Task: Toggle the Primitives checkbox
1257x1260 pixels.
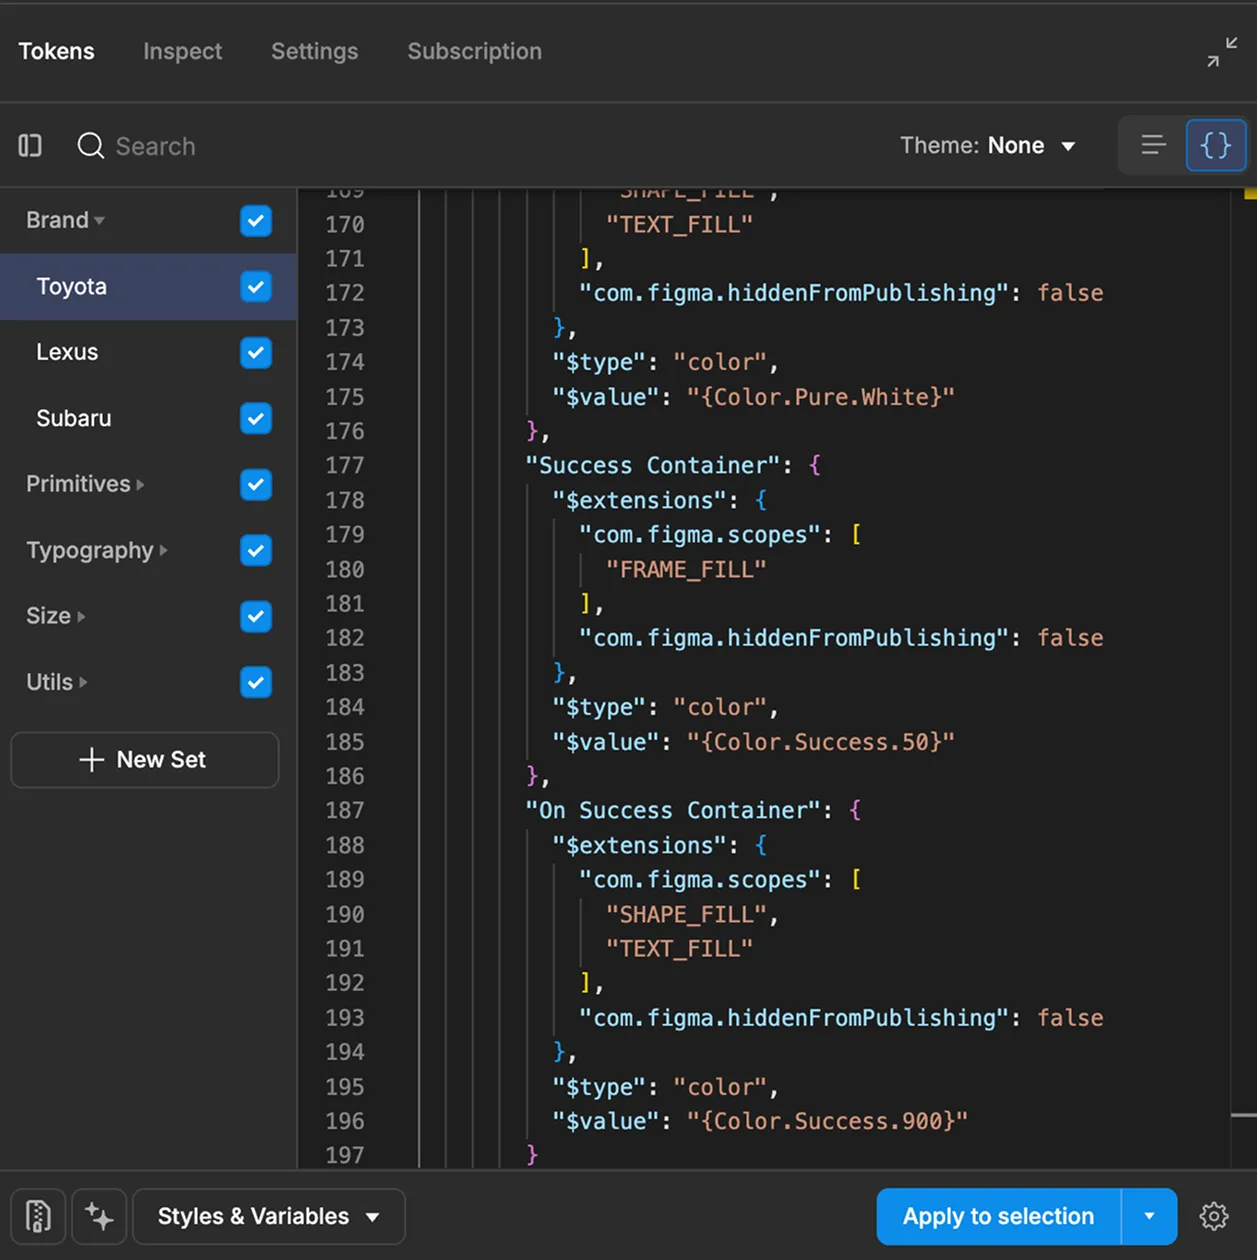Action: (x=256, y=485)
